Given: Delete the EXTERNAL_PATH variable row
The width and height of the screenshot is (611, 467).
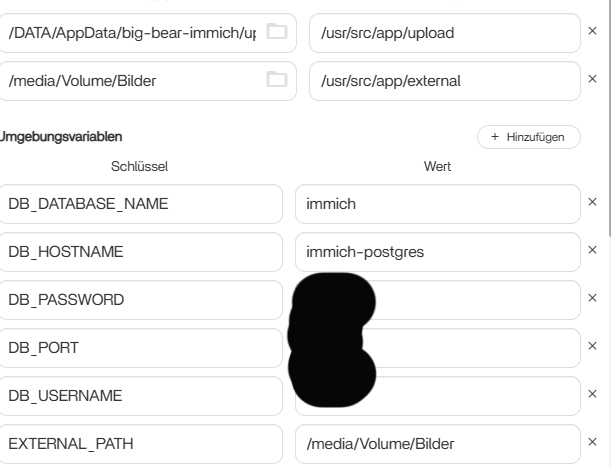Looking at the screenshot, I should [x=592, y=443].
